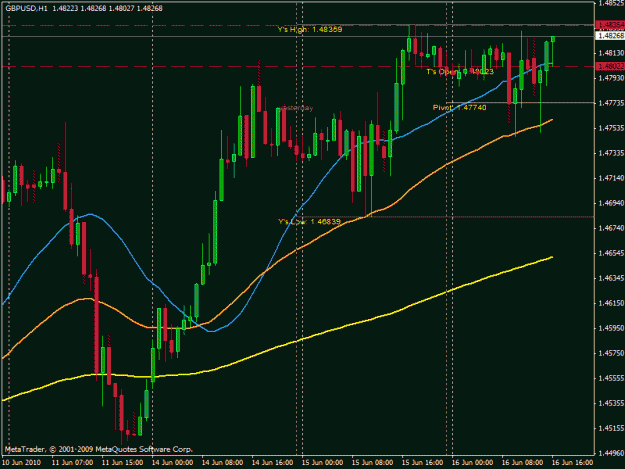Click the 15 Jun 00:00 time label
625x469 pixels.
(x=322, y=462)
